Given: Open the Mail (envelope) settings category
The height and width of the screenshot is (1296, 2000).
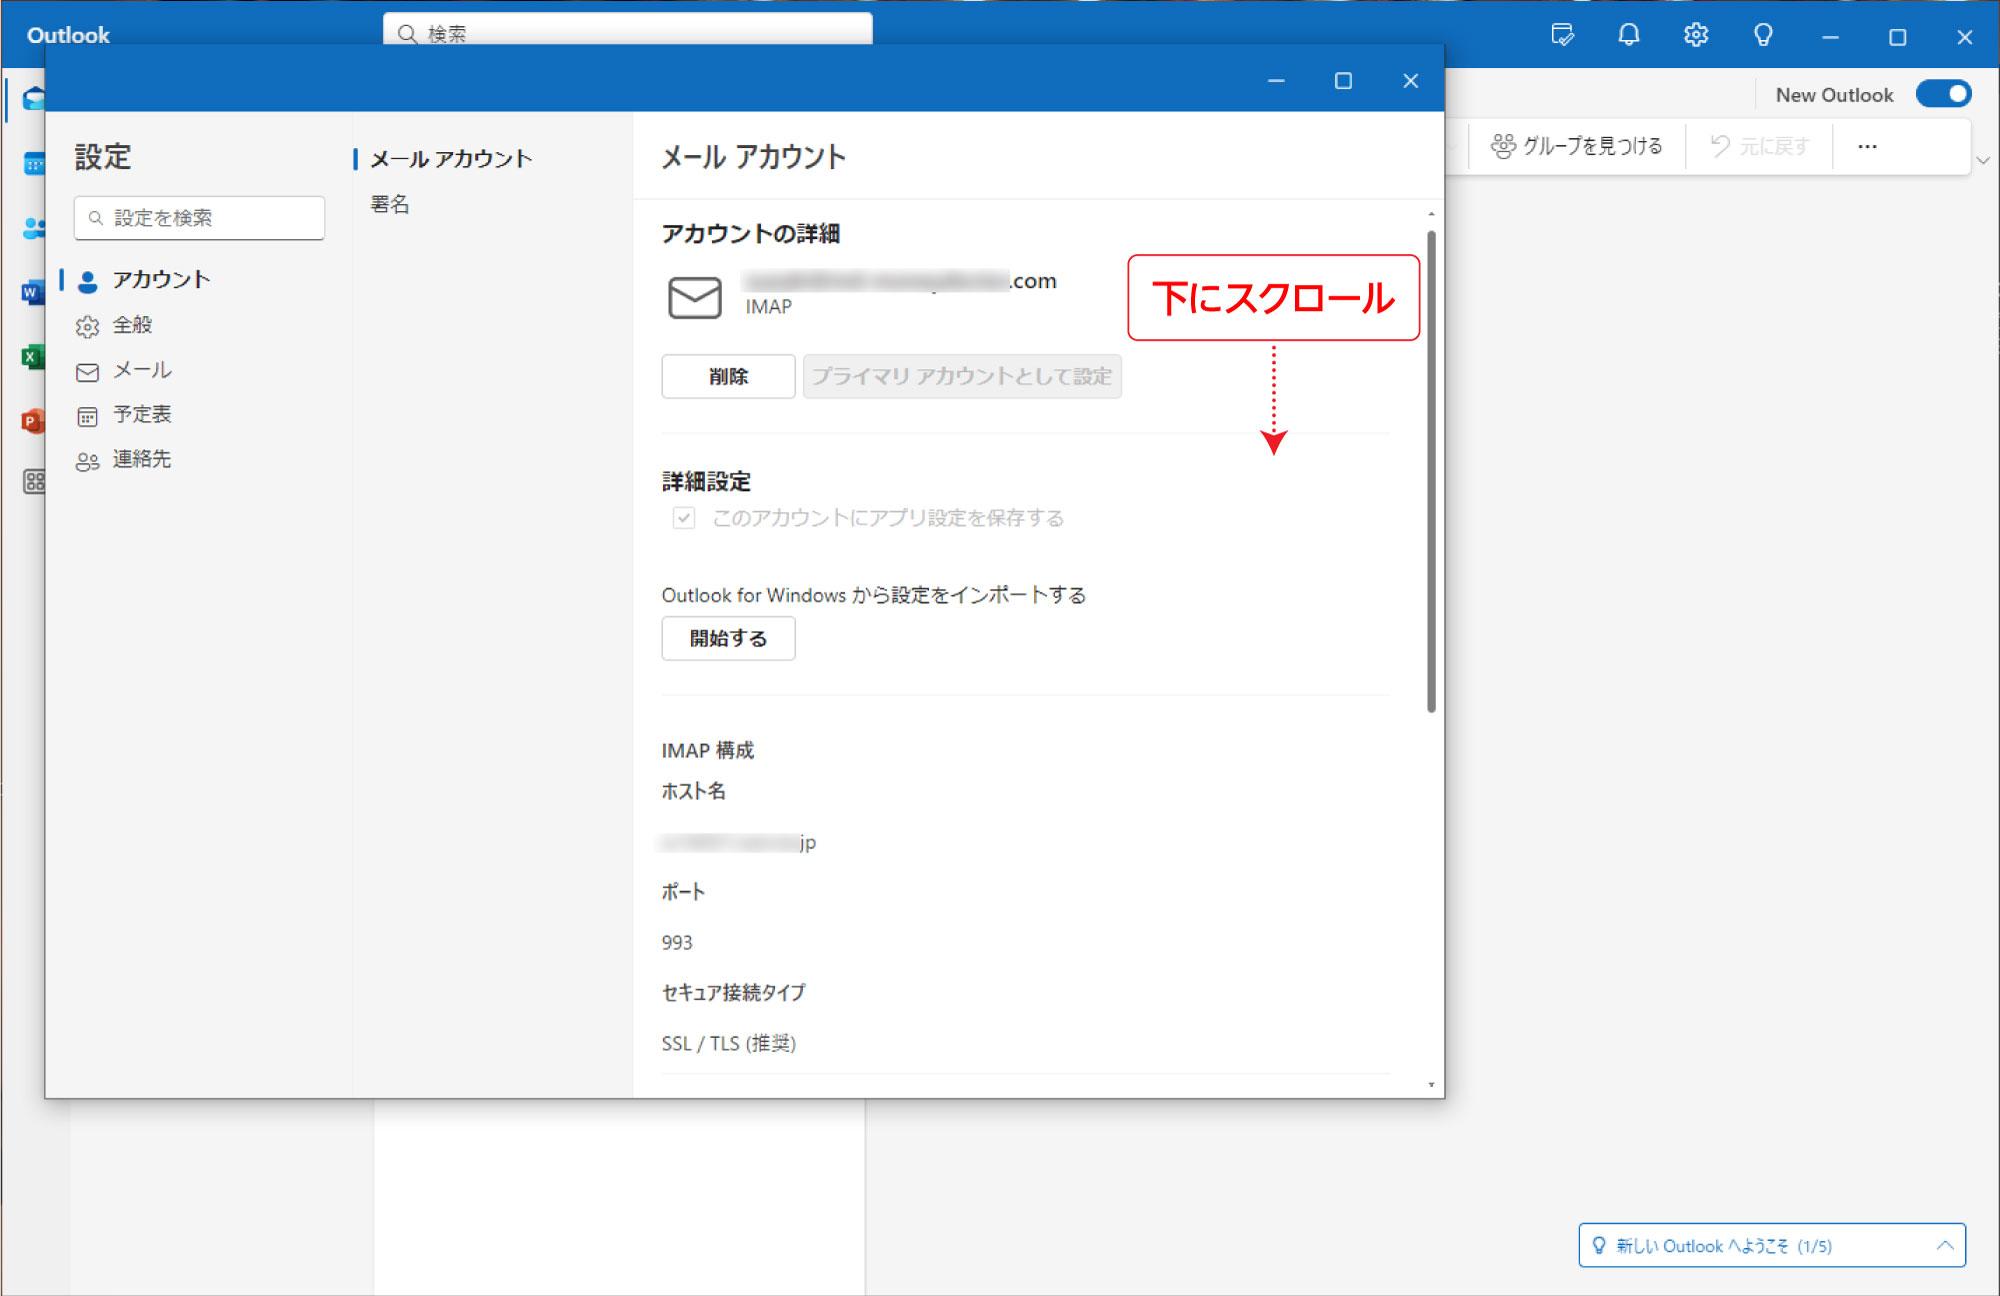Looking at the screenshot, I should pyautogui.click(x=143, y=370).
